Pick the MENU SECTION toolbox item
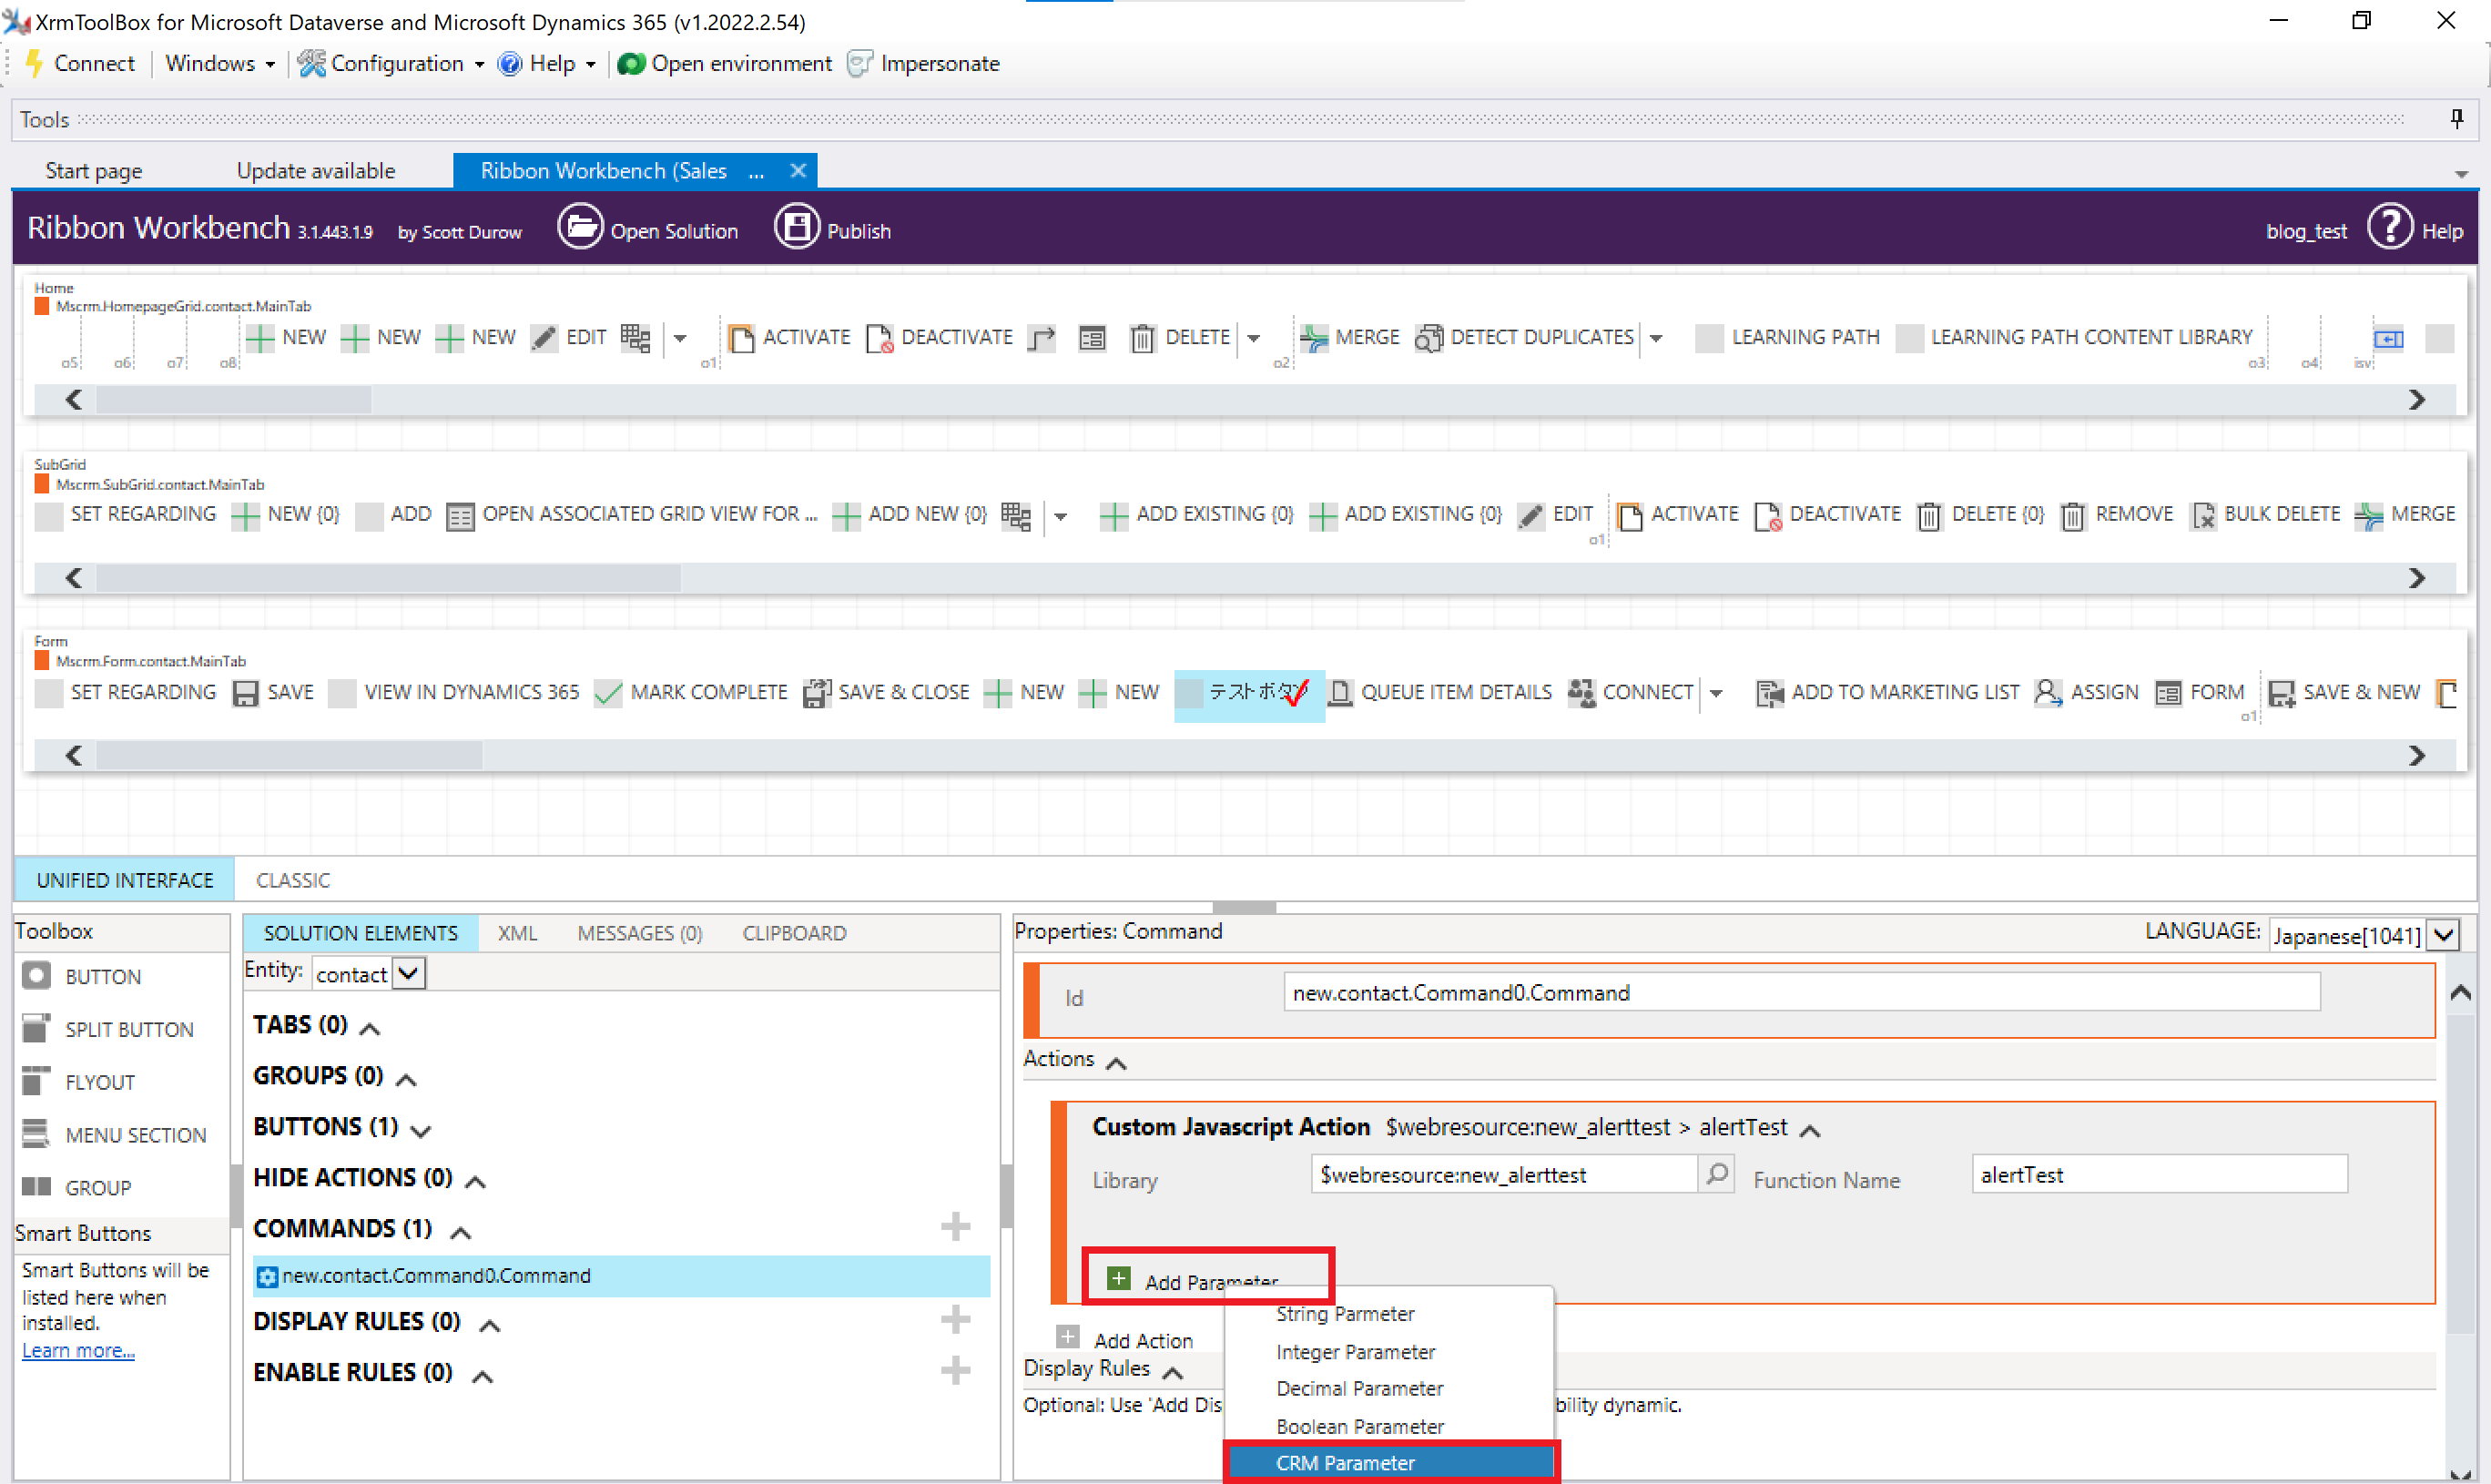This screenshot has width=2491, height=1484. point(113,1135)
